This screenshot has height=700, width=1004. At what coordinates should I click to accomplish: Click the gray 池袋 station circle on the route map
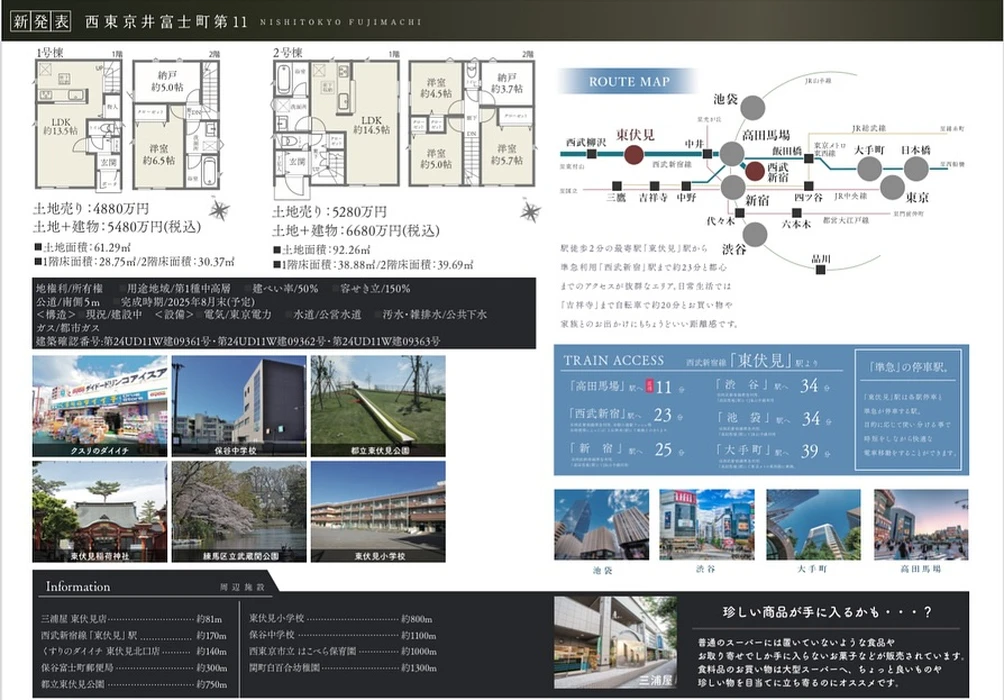pos(753,108)
